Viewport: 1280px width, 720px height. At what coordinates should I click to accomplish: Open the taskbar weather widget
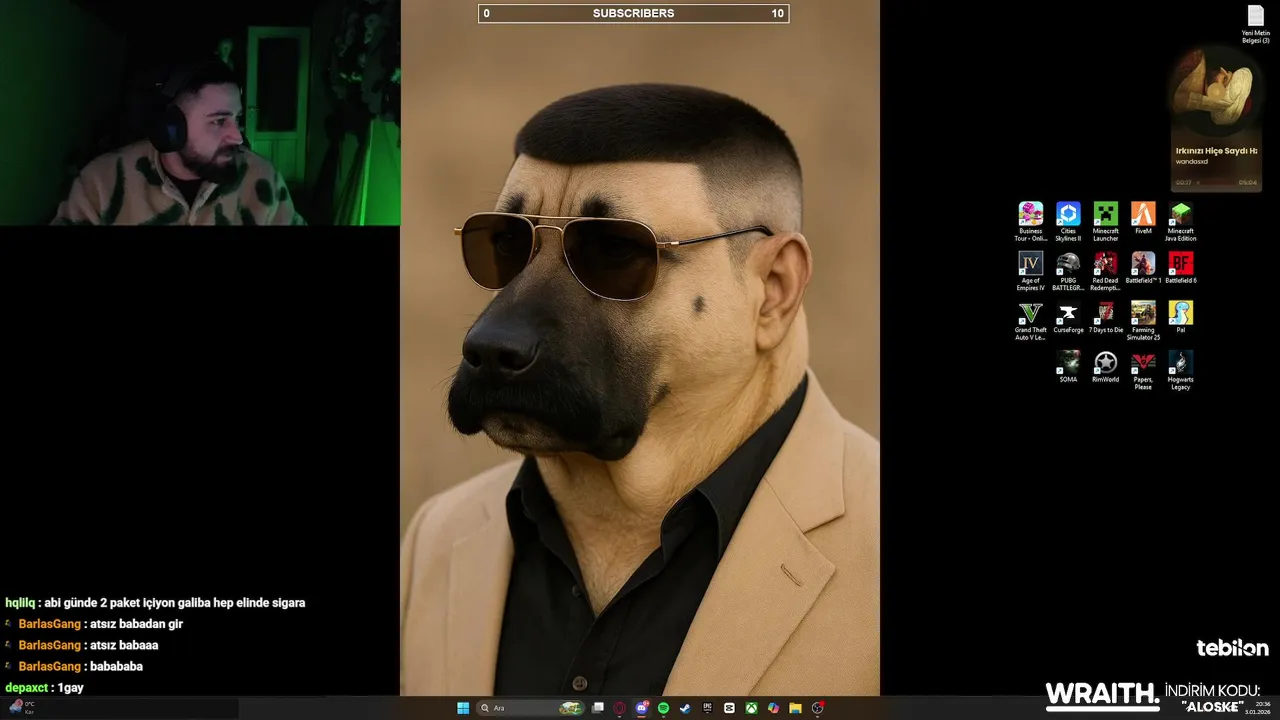pyautogui.click(x=22, y=708)
